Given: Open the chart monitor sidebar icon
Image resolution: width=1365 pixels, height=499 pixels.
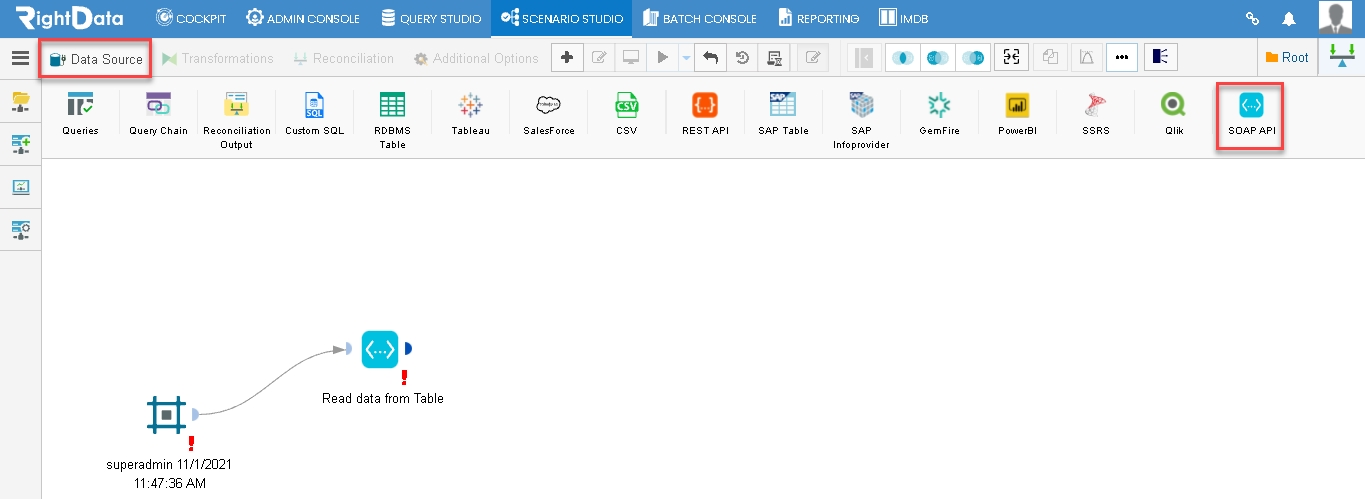Looking at the screenshot, I should coord(20,187).
